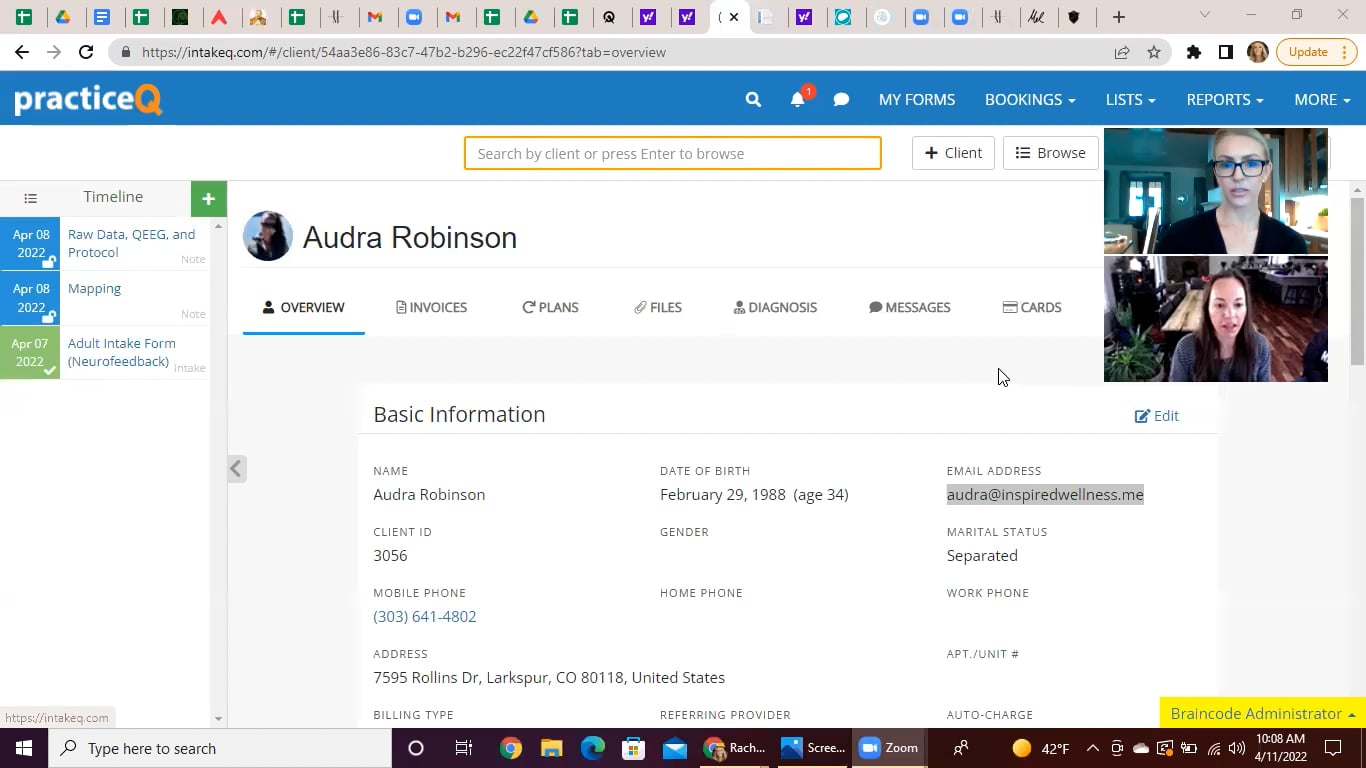
Task: Switch to the INVOICES tab
Action: pyautogui.click(x=431, y=307)
